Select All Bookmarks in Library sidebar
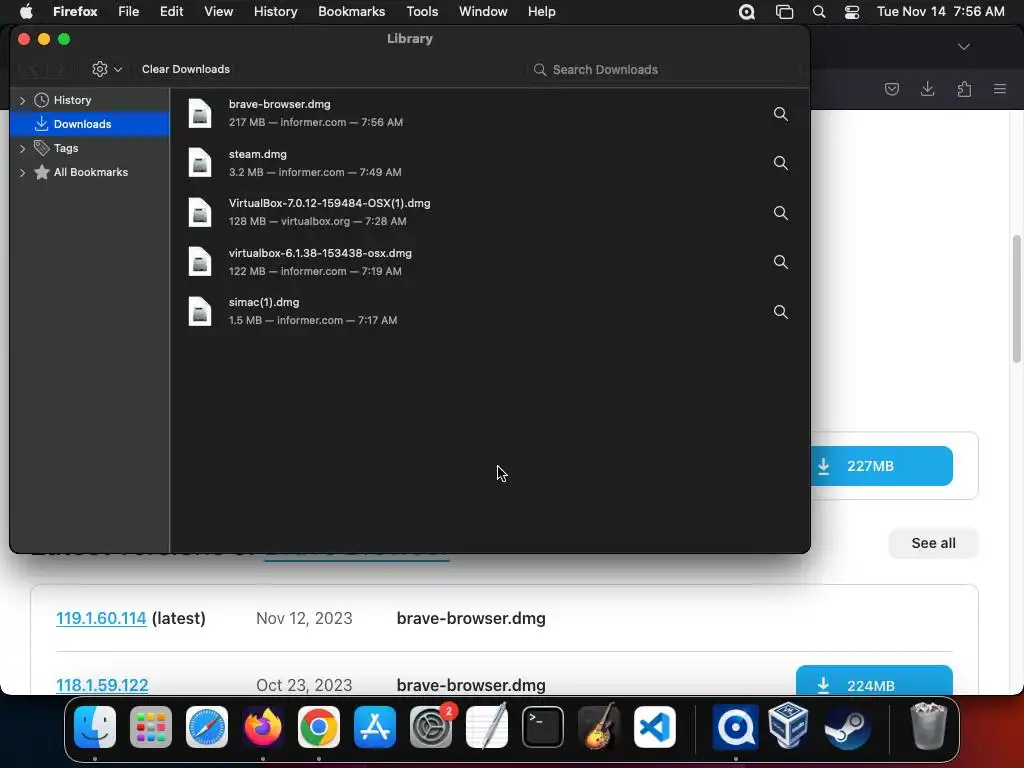1024x768 pixels. point(90,172)
